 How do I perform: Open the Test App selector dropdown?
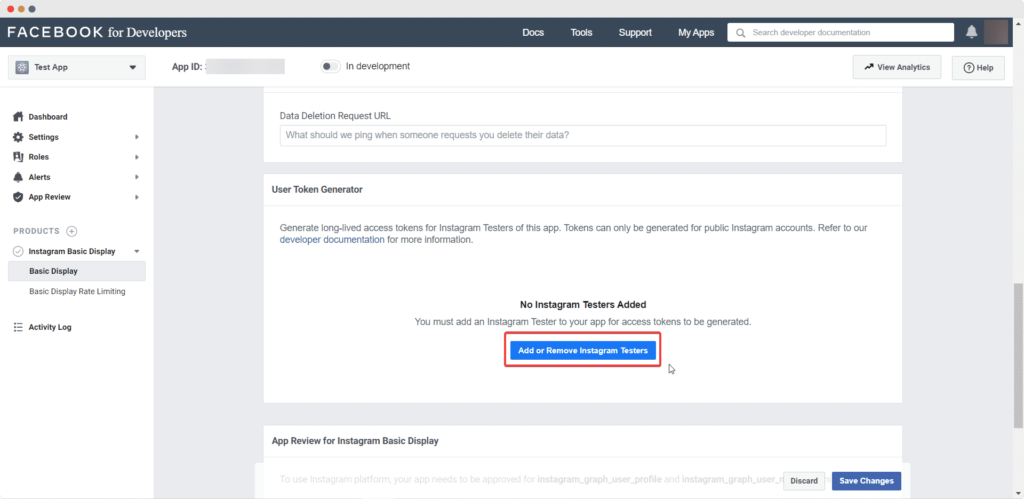tap(77, 67)
